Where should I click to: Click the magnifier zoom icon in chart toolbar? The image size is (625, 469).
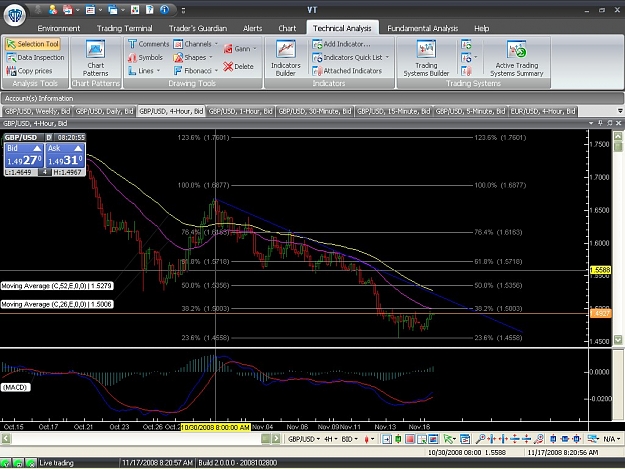click(480, 439)
